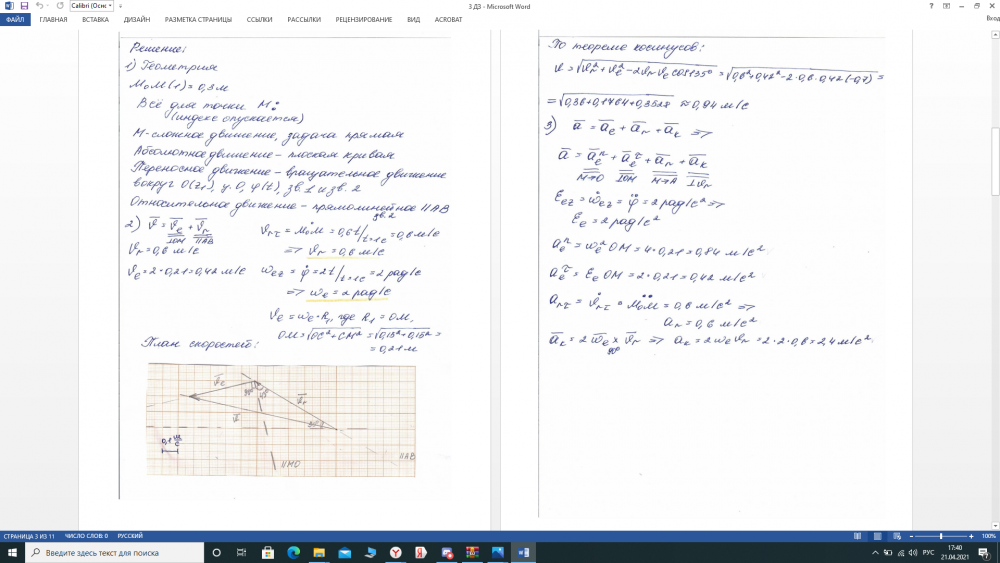Click the Вход sign-in link
Viewport: 1000px width, 563px height.
click(993, 18)
